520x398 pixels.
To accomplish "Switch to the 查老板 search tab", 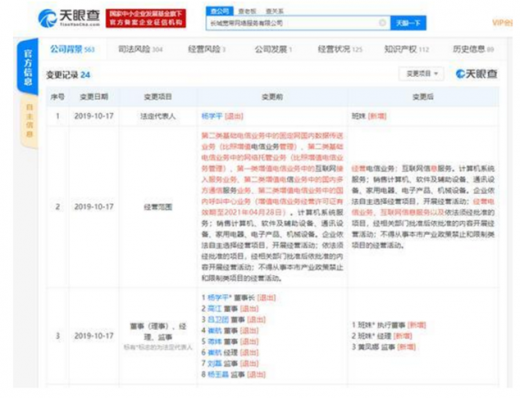I will point(247,11).
